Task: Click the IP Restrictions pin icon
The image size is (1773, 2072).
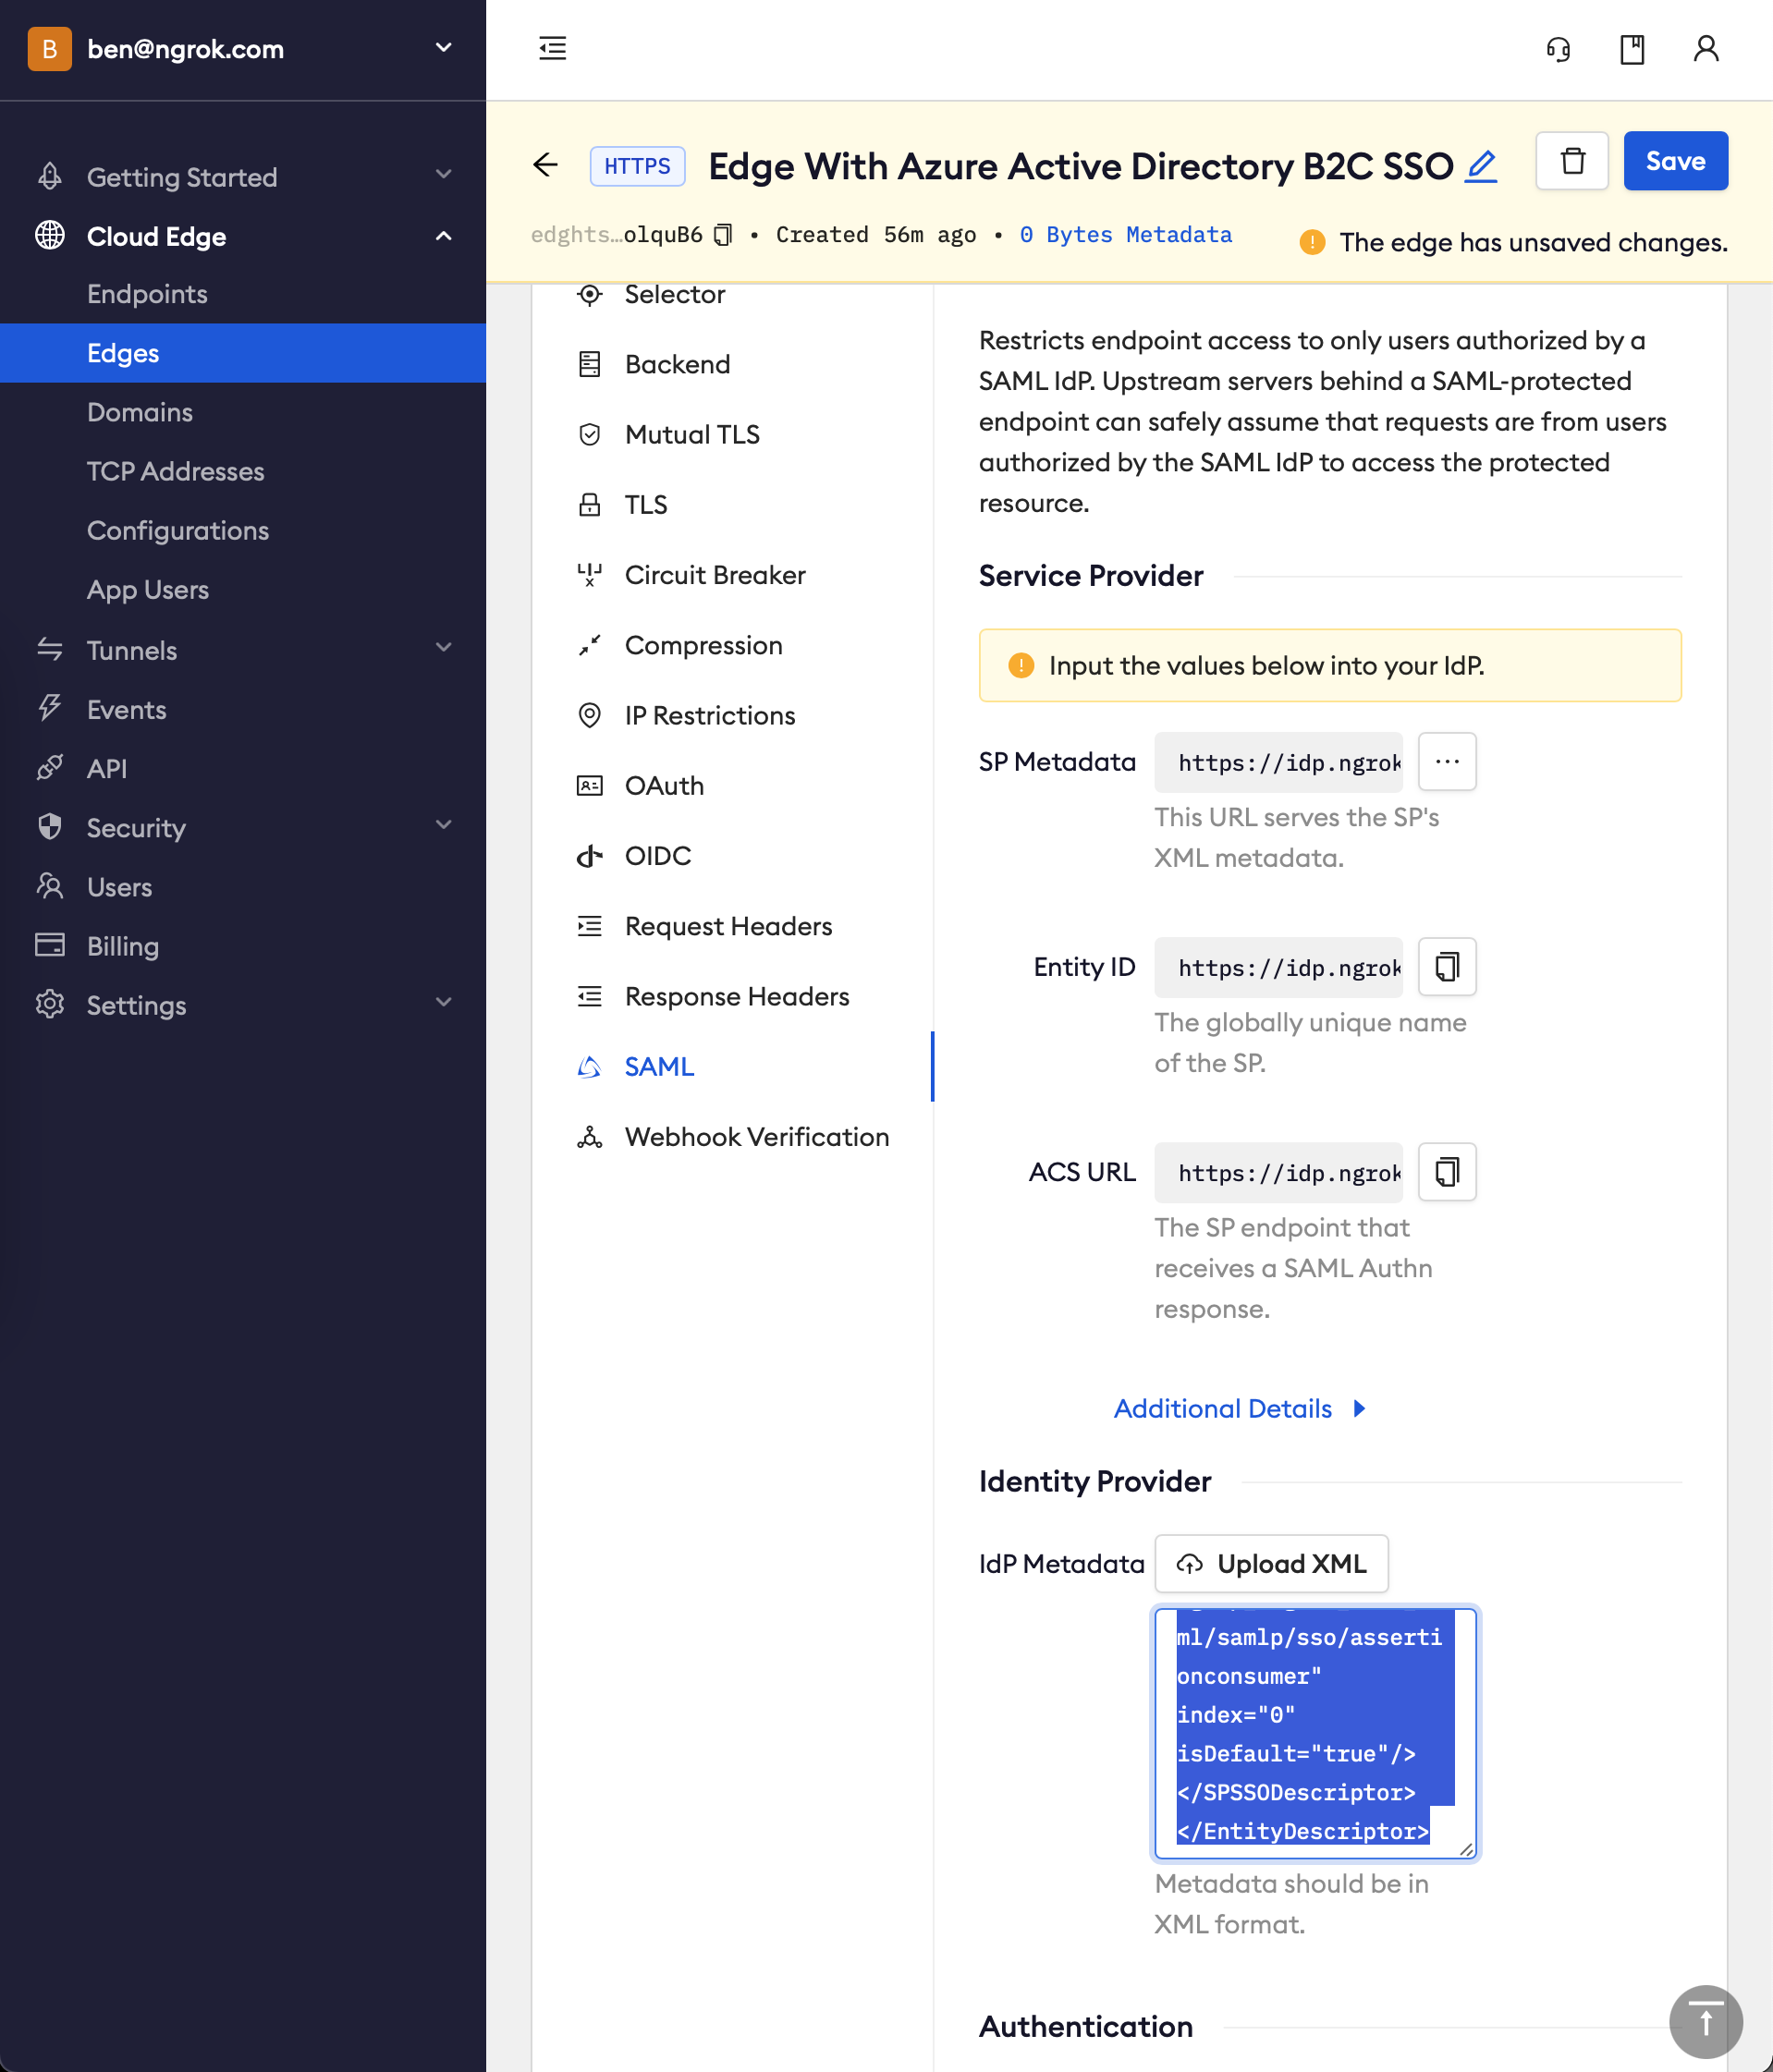Action: [x=589, y=716]
